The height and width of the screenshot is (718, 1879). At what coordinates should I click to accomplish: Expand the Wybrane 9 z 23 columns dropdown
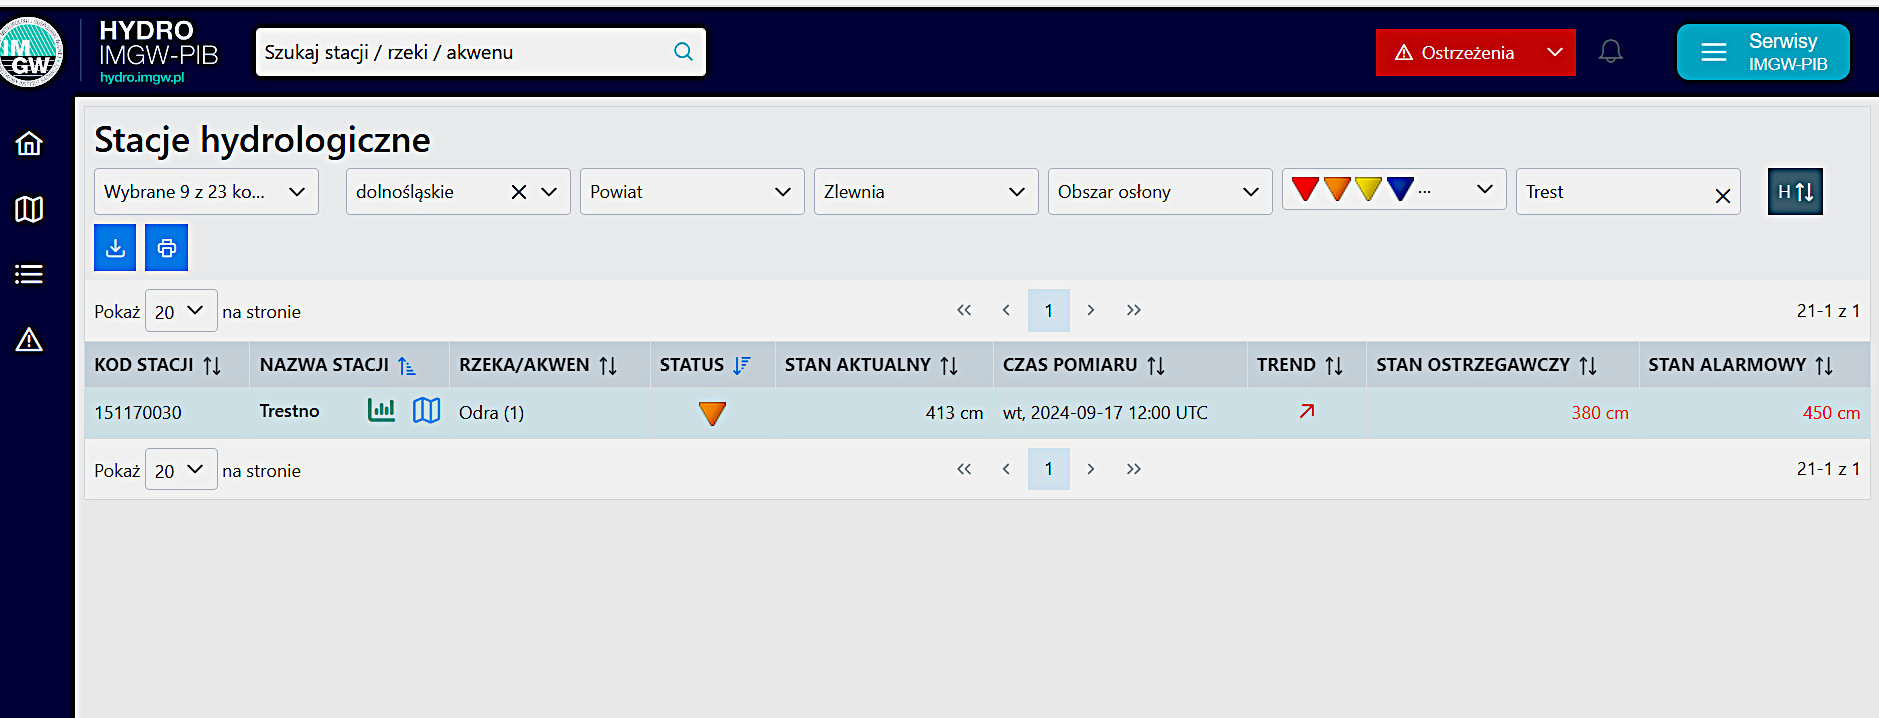click(x=206, y=191)
